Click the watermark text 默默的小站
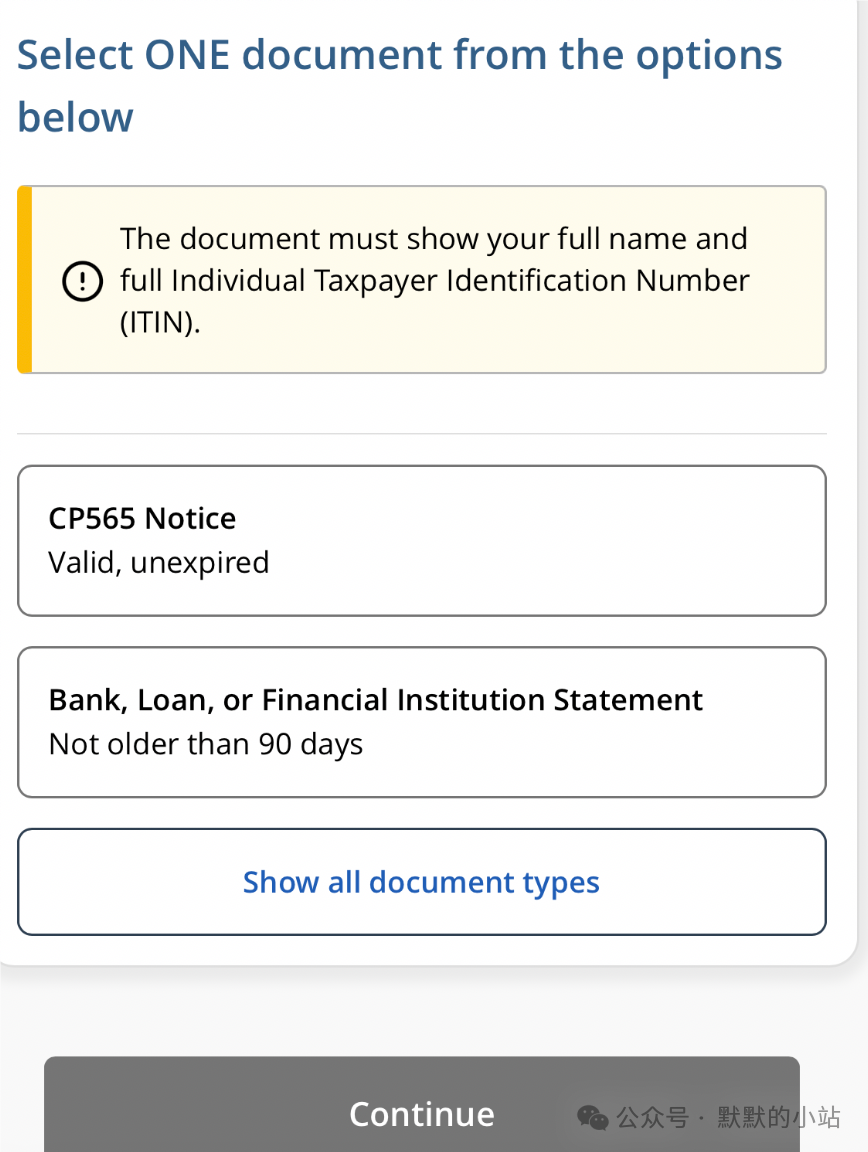This screenshot has width=868, height=1152. point(779,1117)
